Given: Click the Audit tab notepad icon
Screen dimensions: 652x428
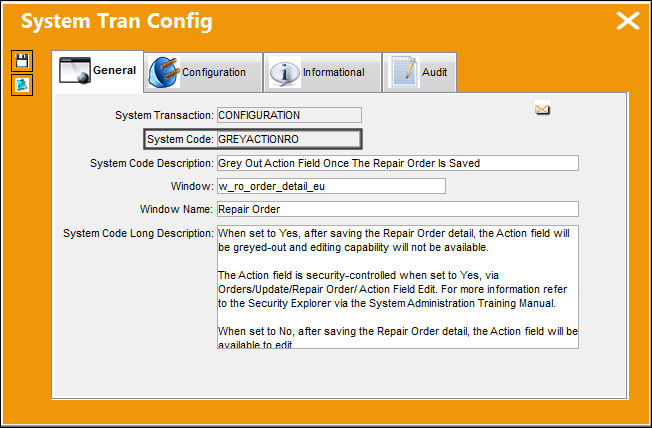Looking at the screenshot, I should (x=404, y=72).
